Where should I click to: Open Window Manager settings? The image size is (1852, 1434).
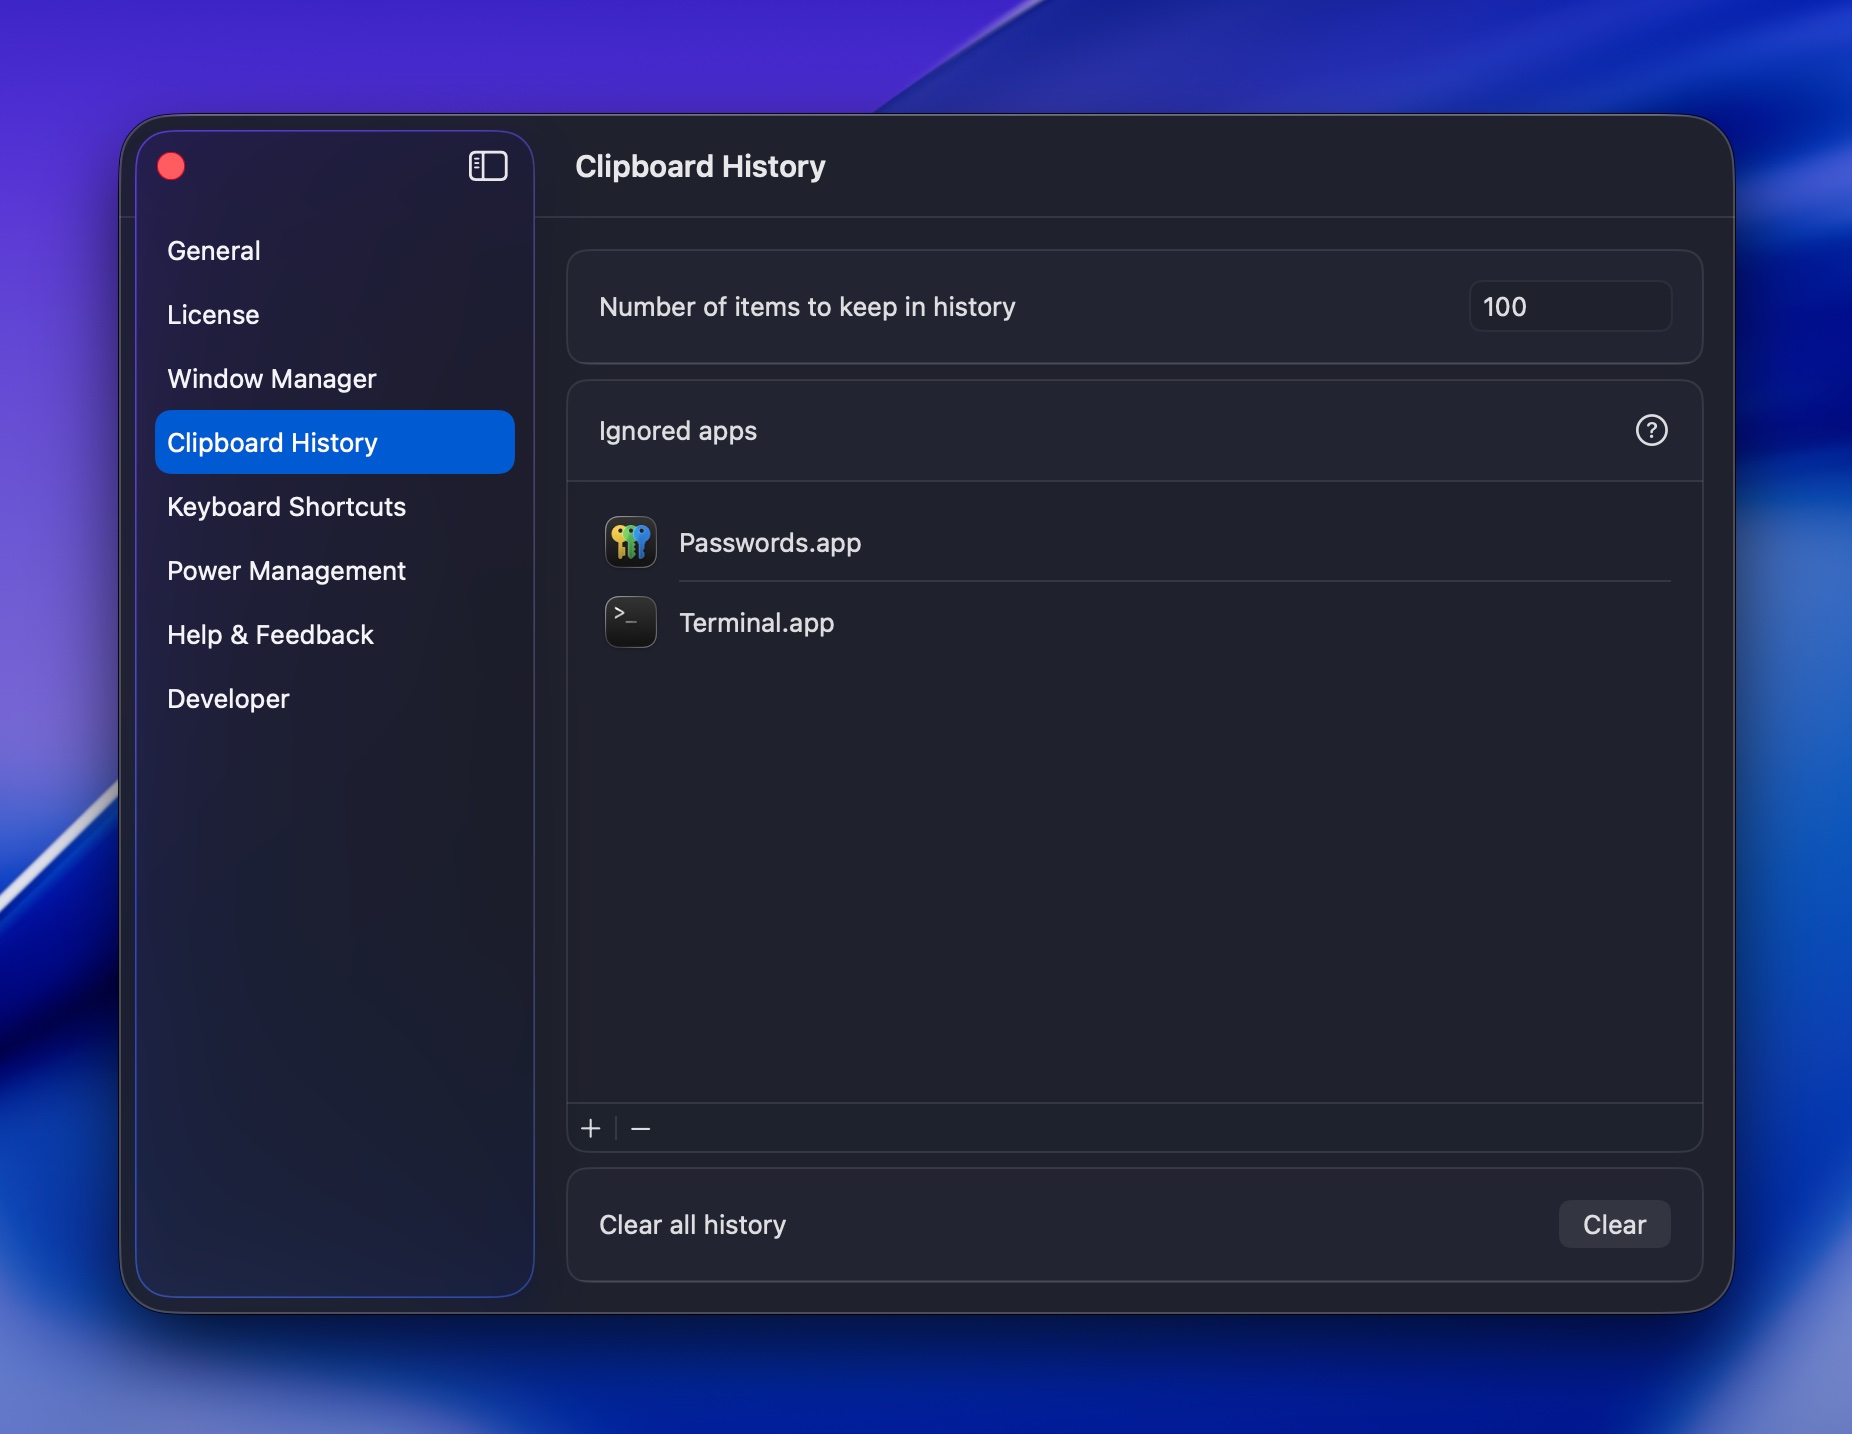pyautogui.click(x=272, y=378)
